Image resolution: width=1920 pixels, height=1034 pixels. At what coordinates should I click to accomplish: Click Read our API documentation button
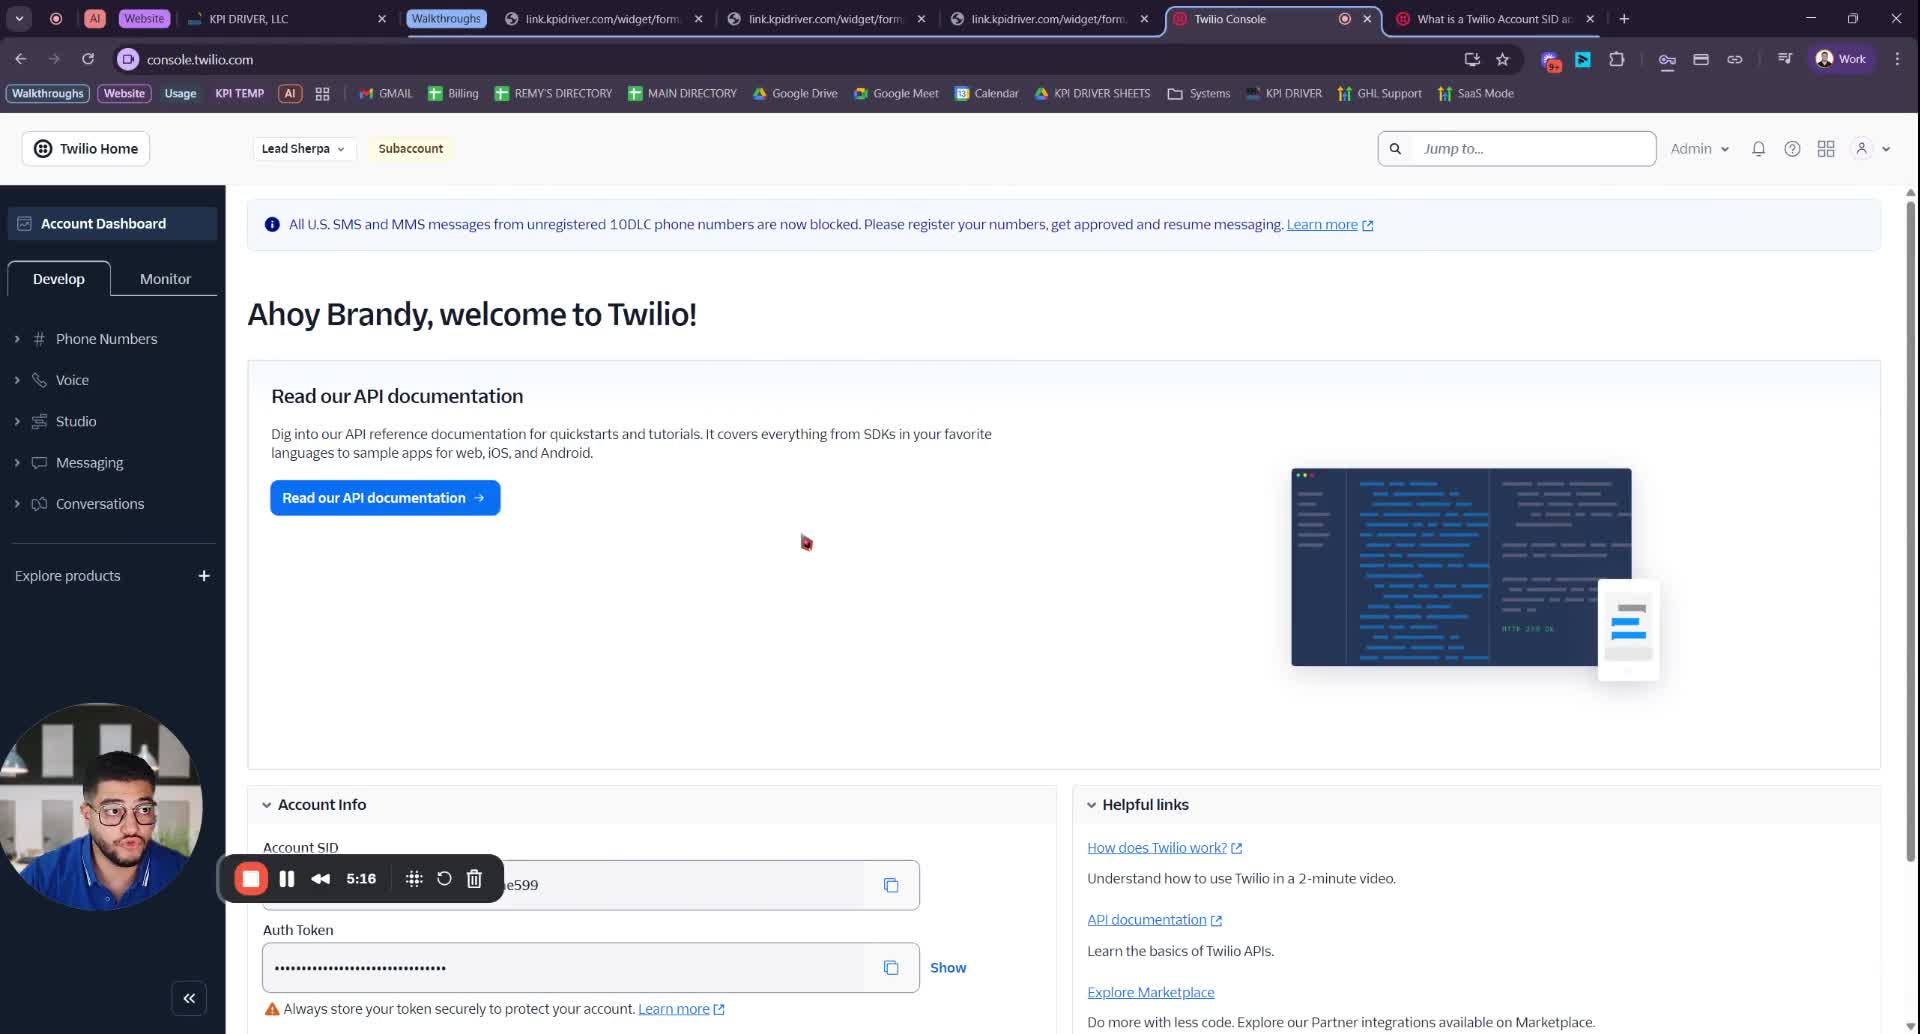point(385,498)
